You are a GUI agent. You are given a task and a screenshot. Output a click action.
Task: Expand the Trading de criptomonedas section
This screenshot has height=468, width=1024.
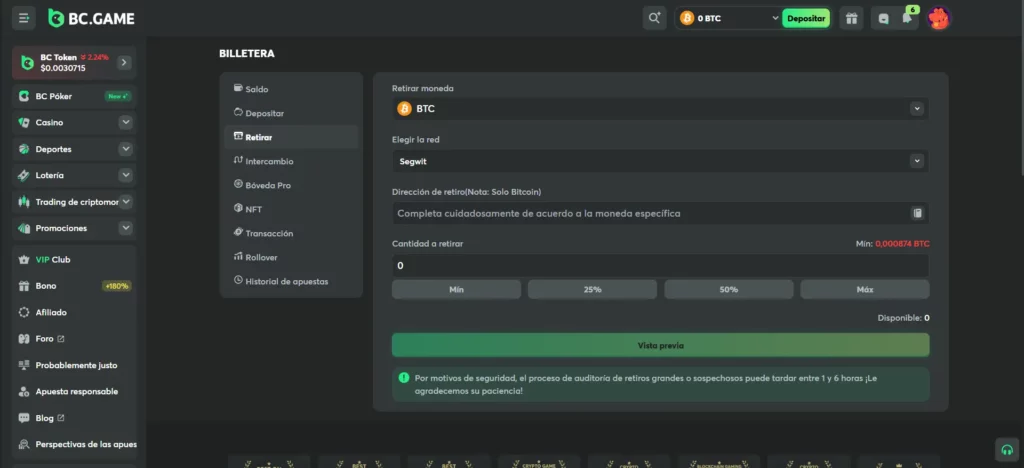point(125,202)
